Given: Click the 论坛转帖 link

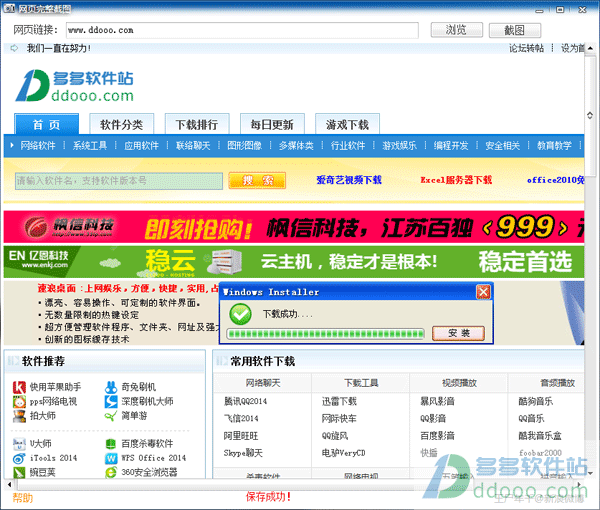Looking at the screenshot, I should click(x=526, y=48).
